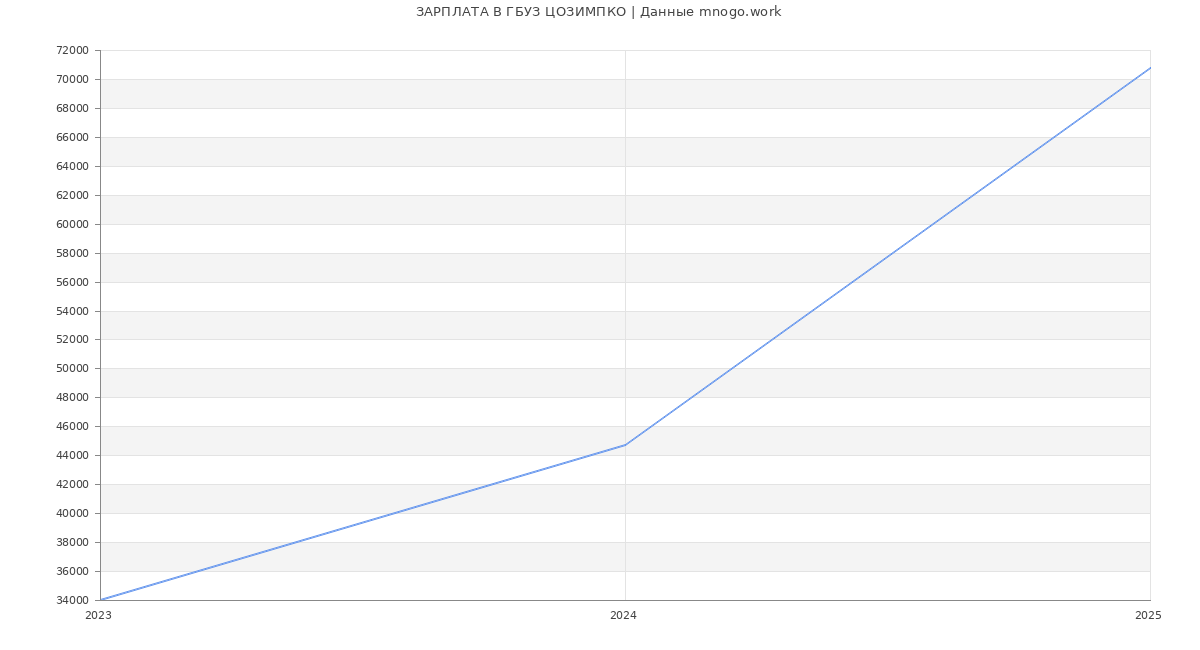Click the 64000 y-axis label
1200x650 pixels.
pyautogui.click(x=73, y=167)
